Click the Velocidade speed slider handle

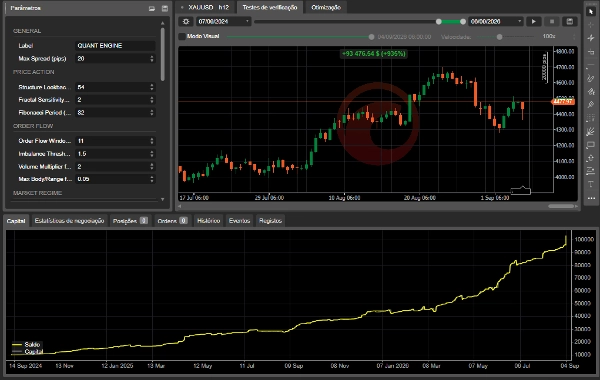pos(499,37)
